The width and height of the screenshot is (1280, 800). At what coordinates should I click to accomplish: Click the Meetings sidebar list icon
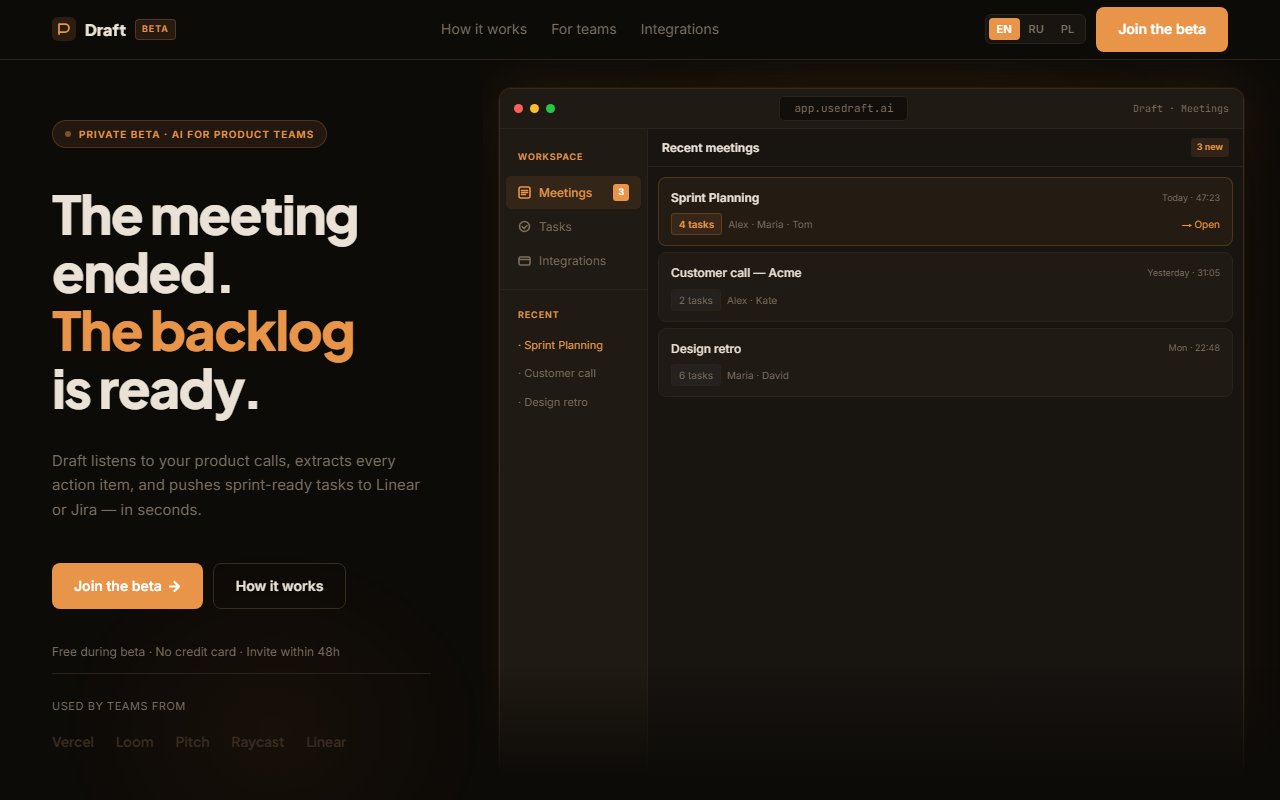524,192
